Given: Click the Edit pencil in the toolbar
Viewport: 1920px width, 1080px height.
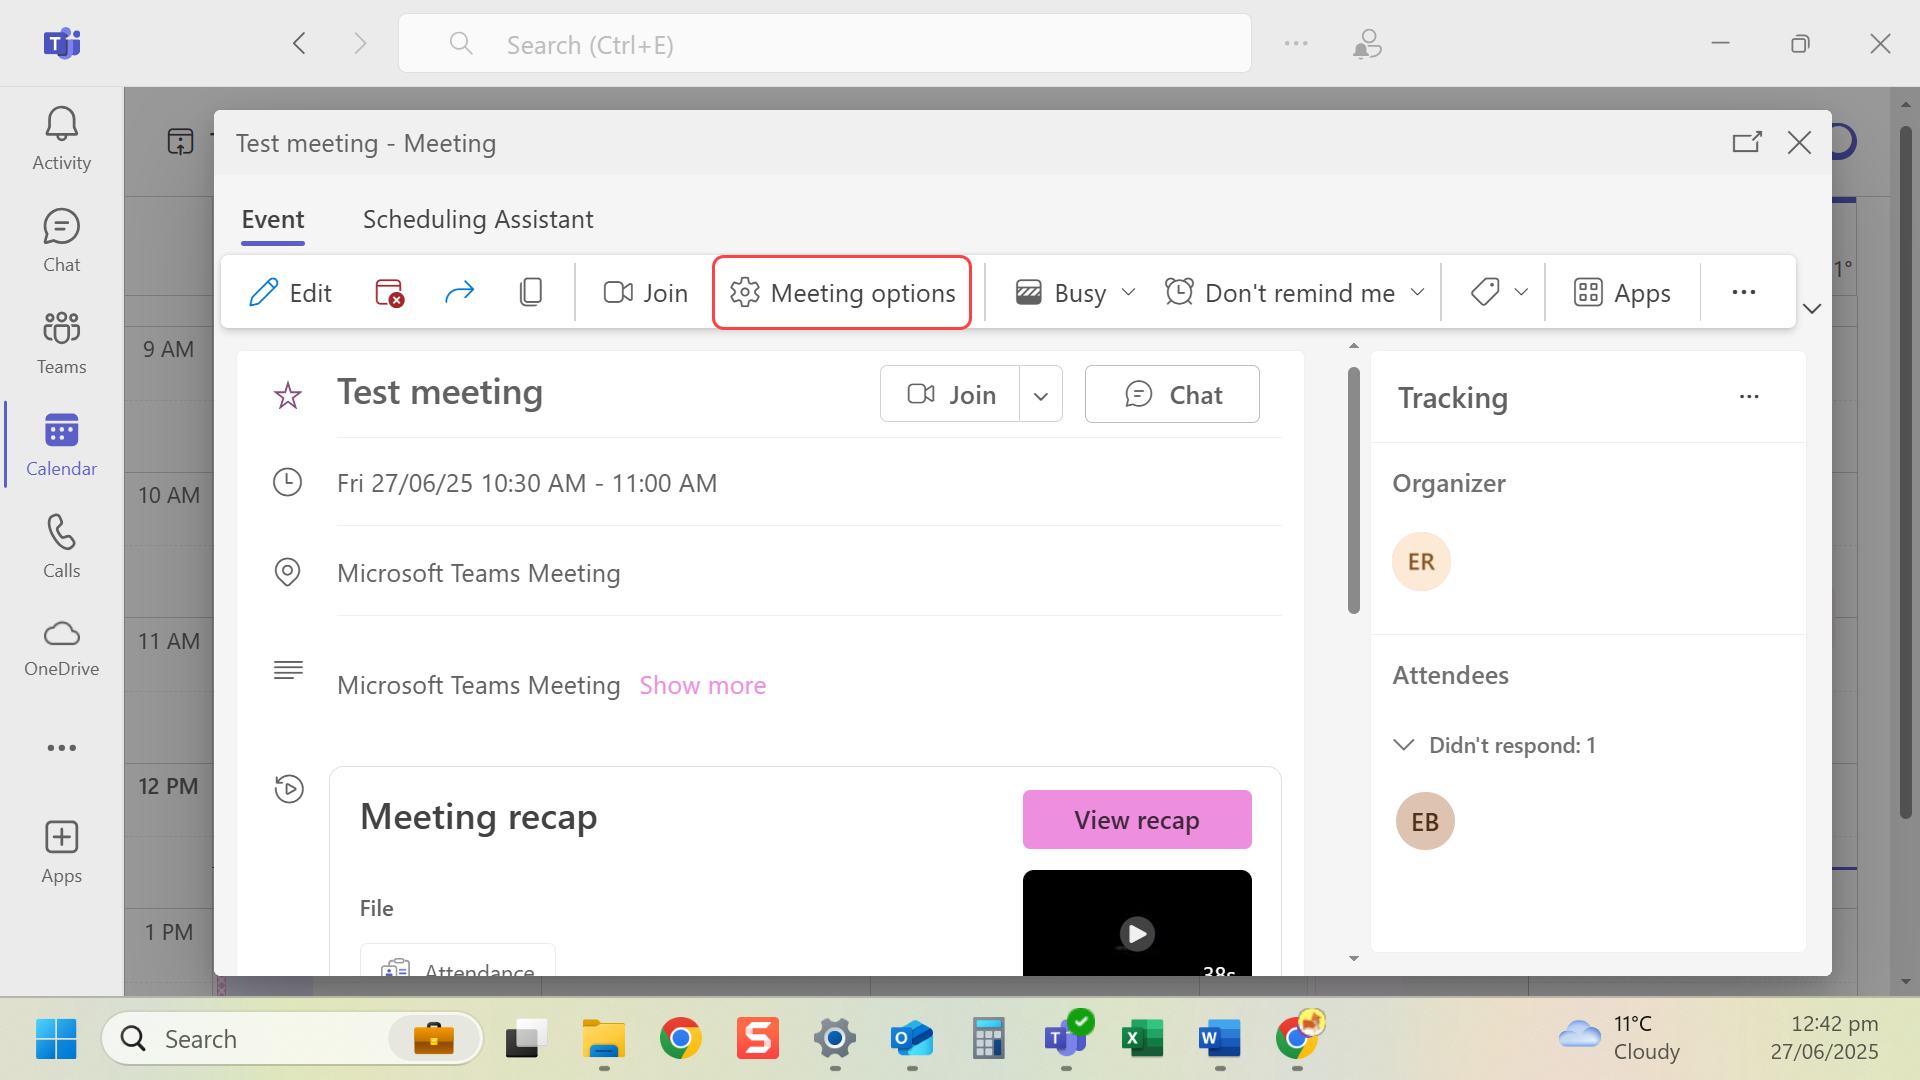Looking at the screenshot, I should (x=290, y=292).
